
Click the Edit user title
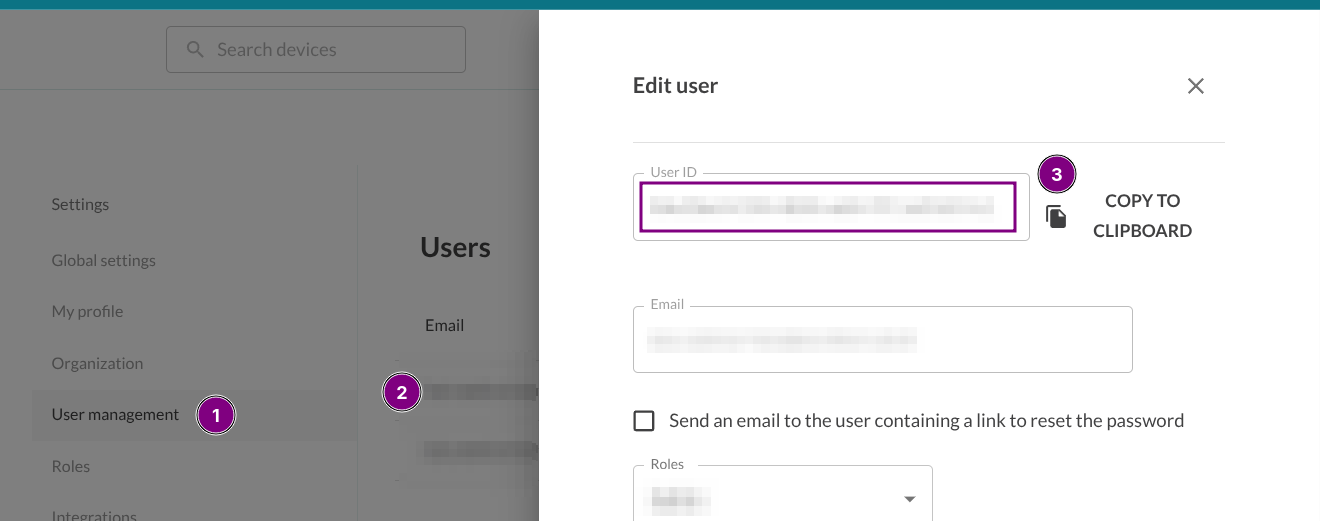(675, 85)
